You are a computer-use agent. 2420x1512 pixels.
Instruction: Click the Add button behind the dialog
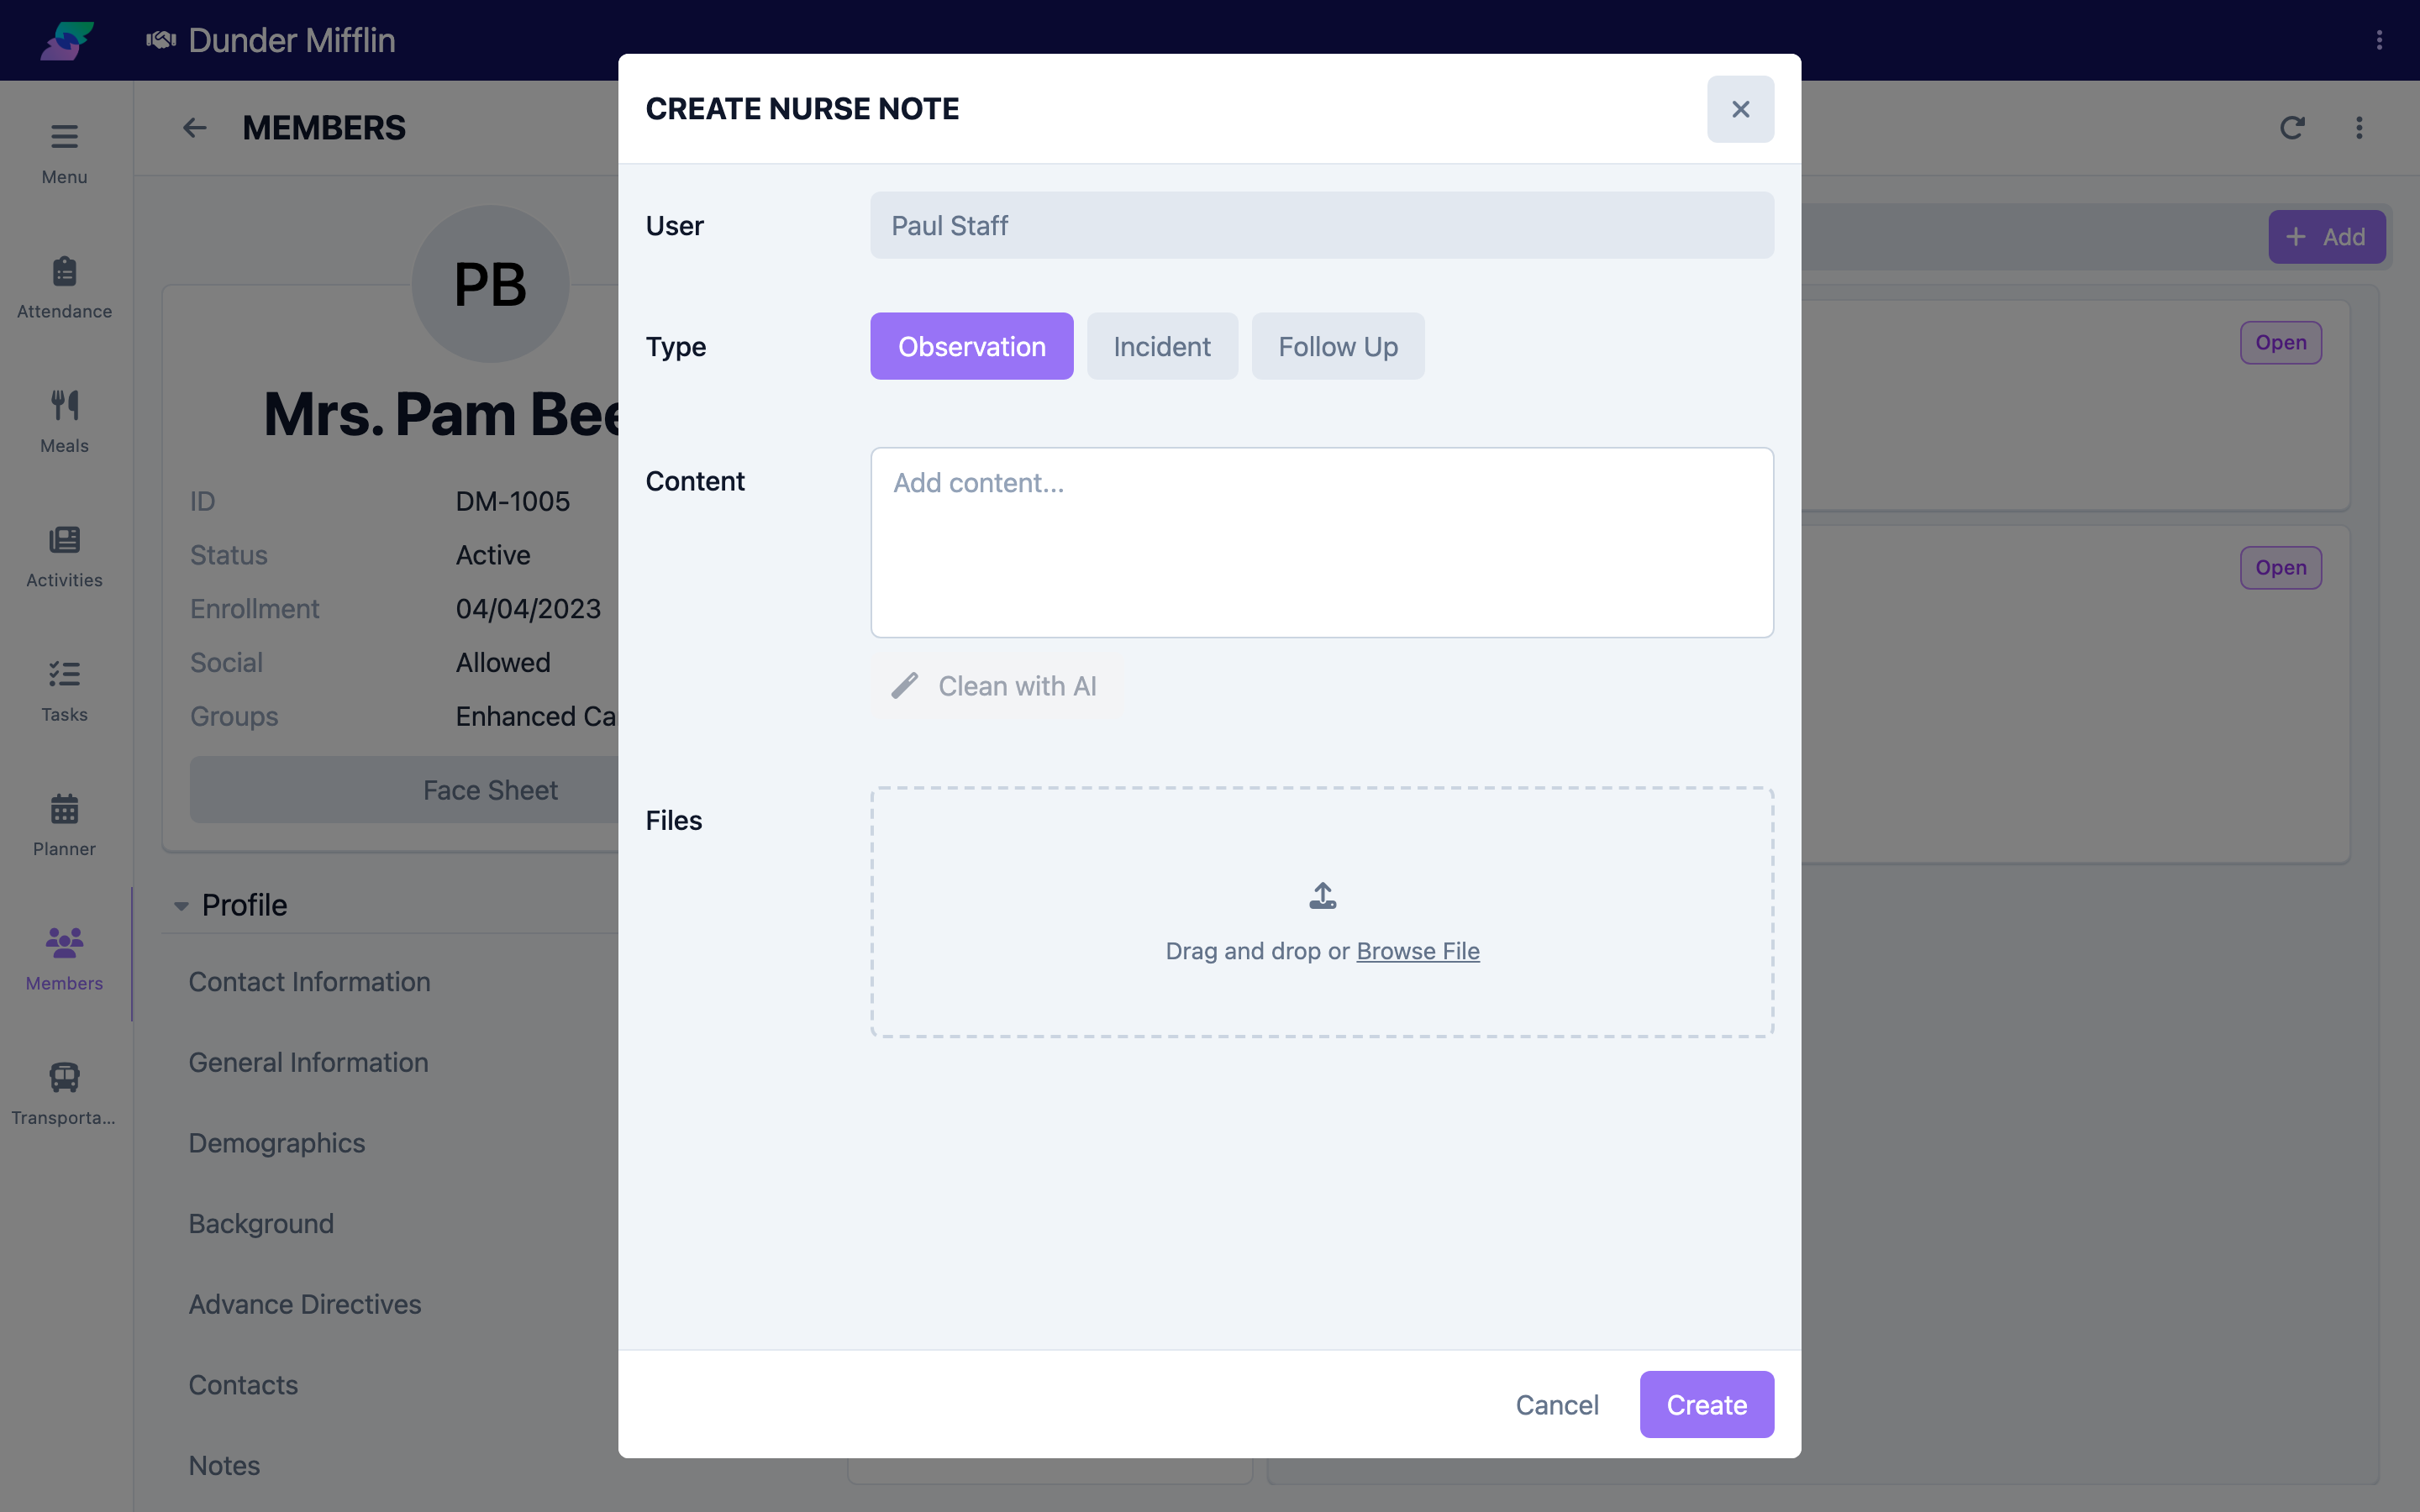[2326, 237]
